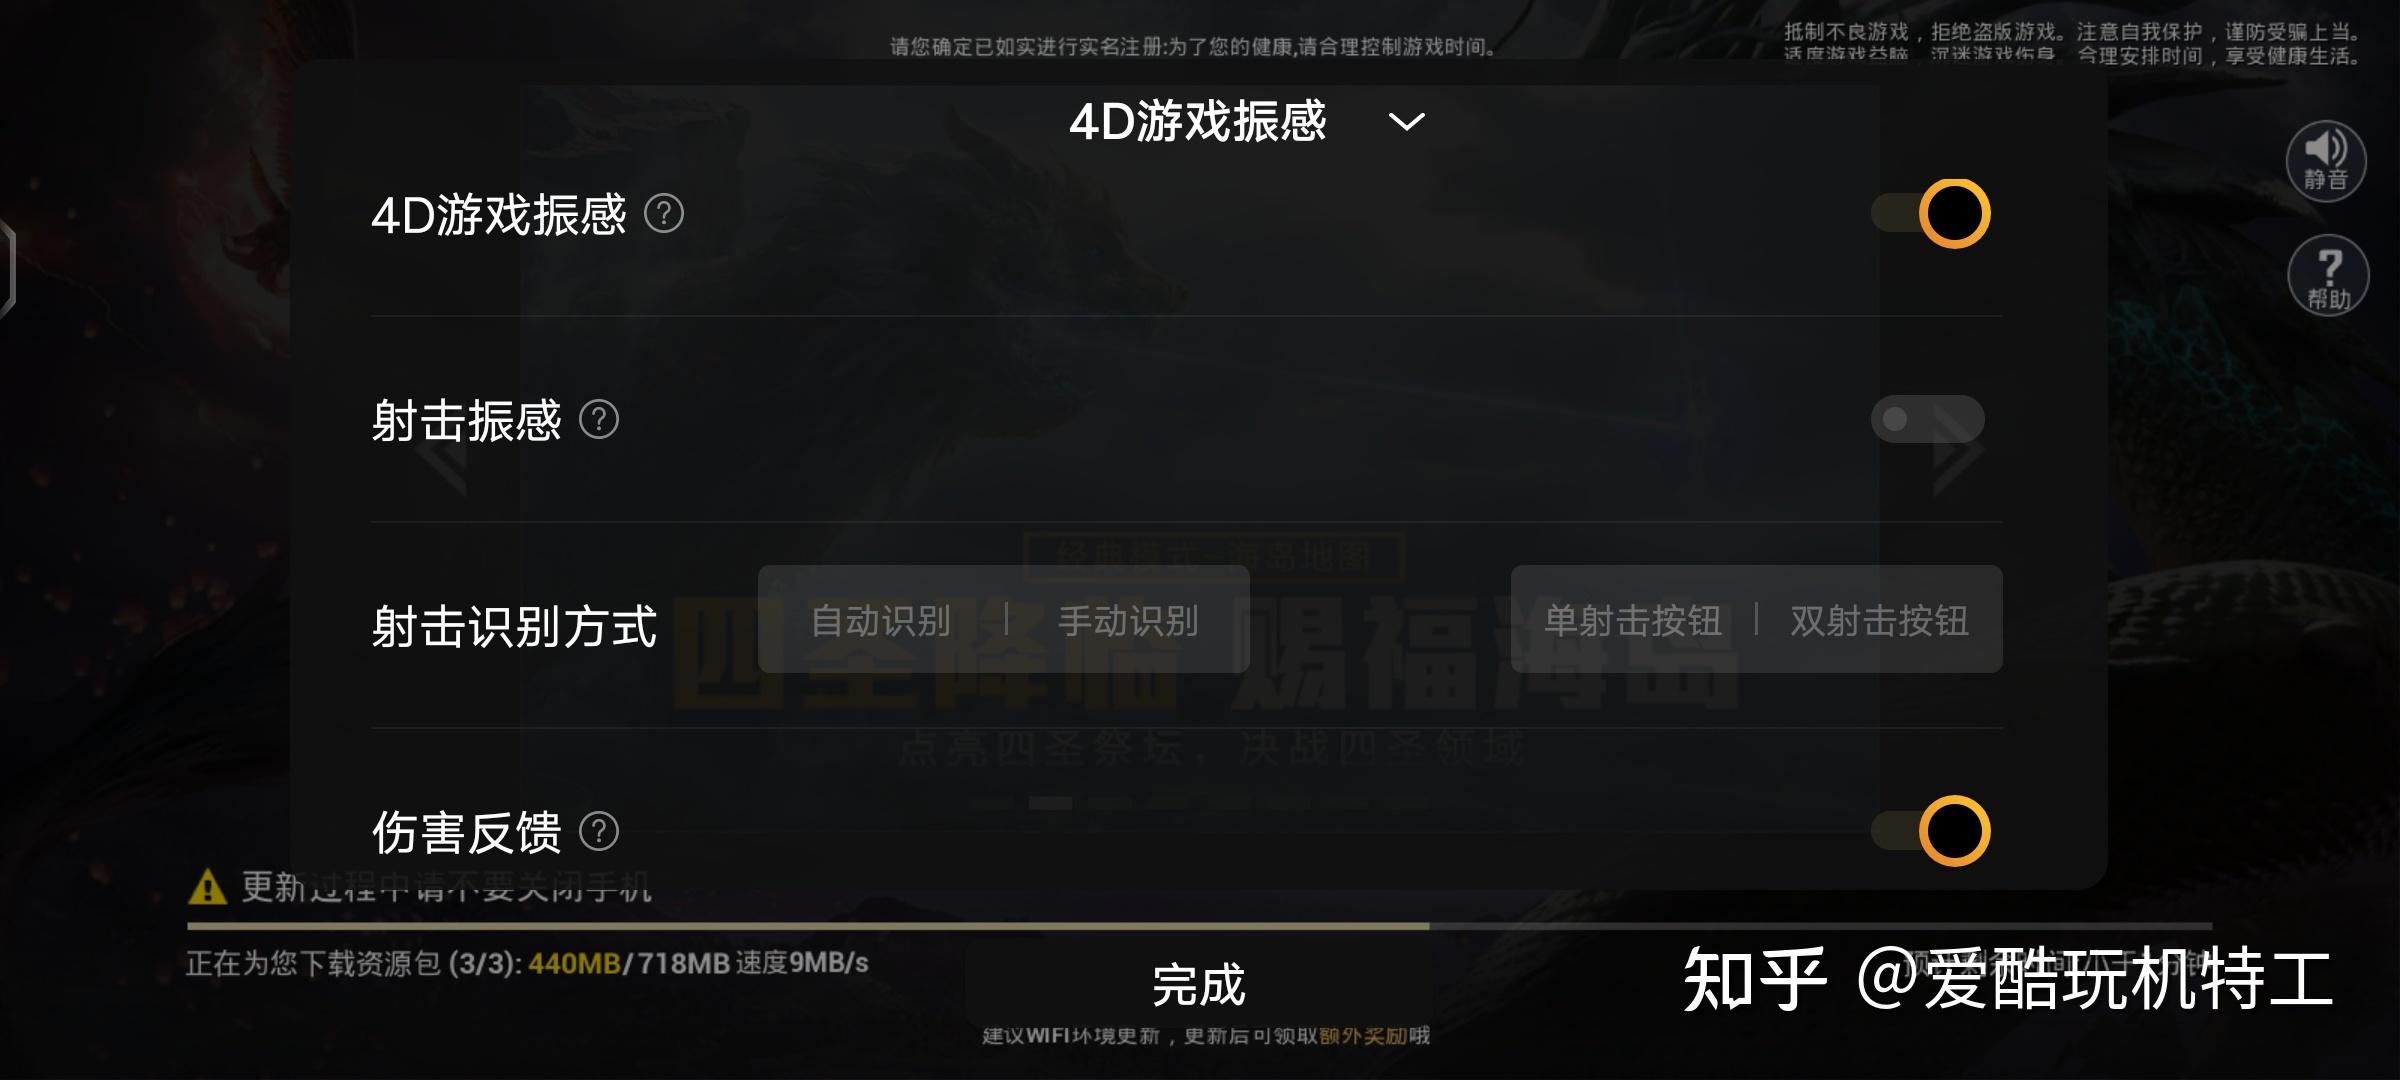Mute game sound with 静音 icon
This screenshot has height=1080, width=2400.
pyautogui.click(x=2326, y=160)
